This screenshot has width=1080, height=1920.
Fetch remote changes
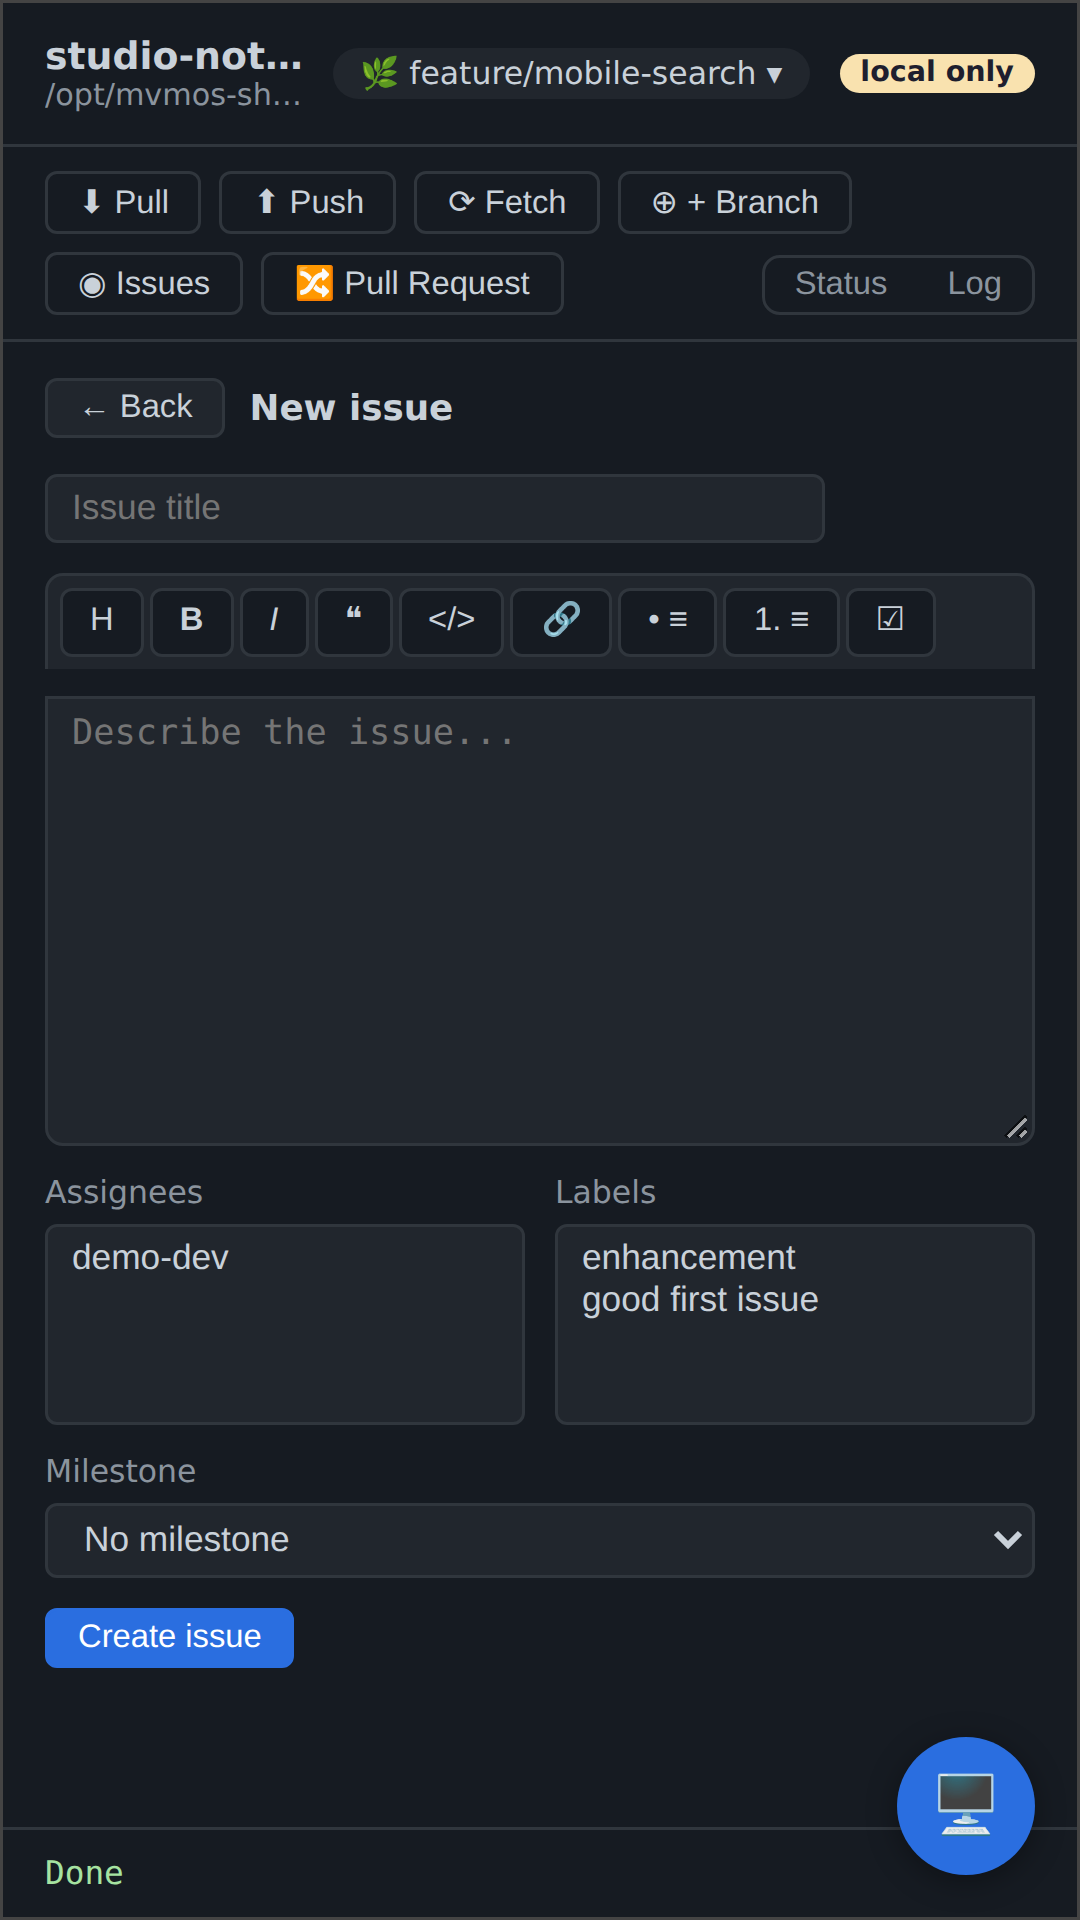pos(507,202)
